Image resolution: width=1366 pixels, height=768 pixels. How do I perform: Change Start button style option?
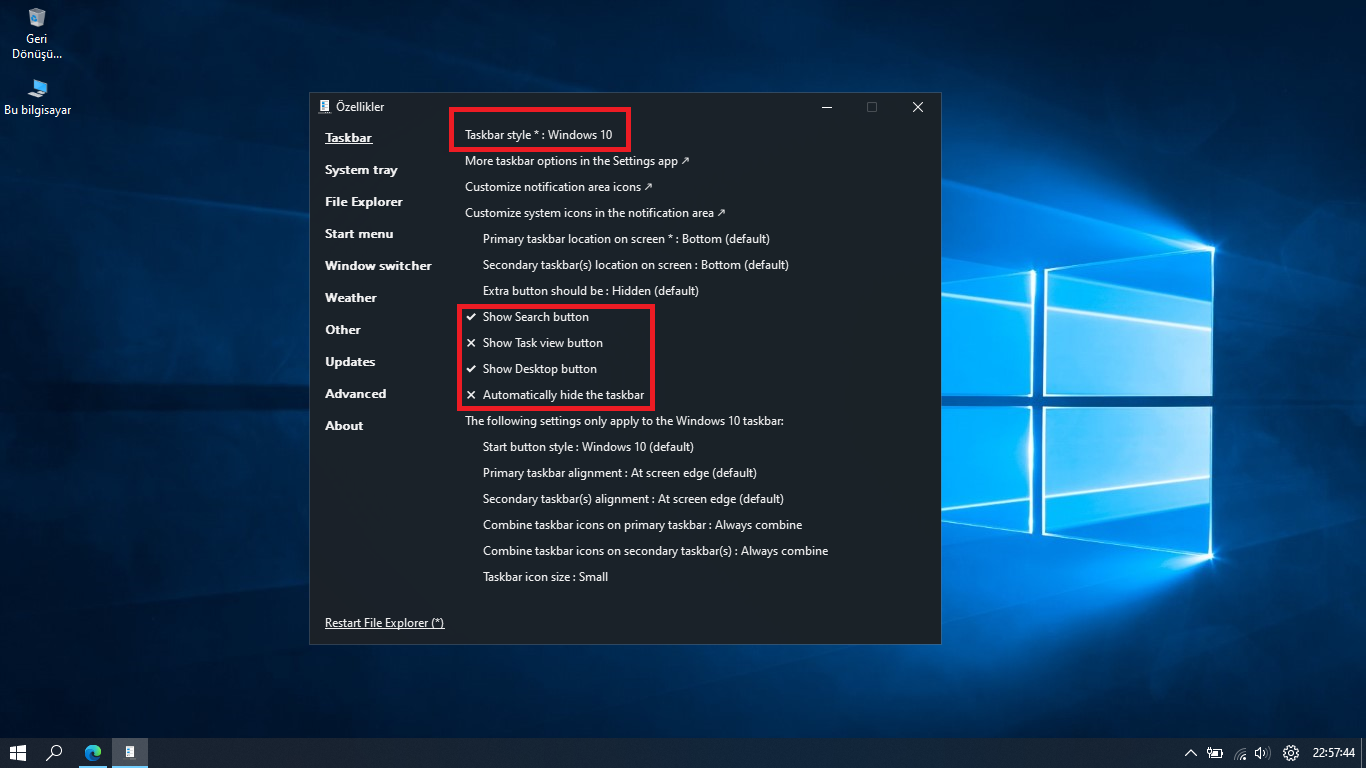(588, 447)
